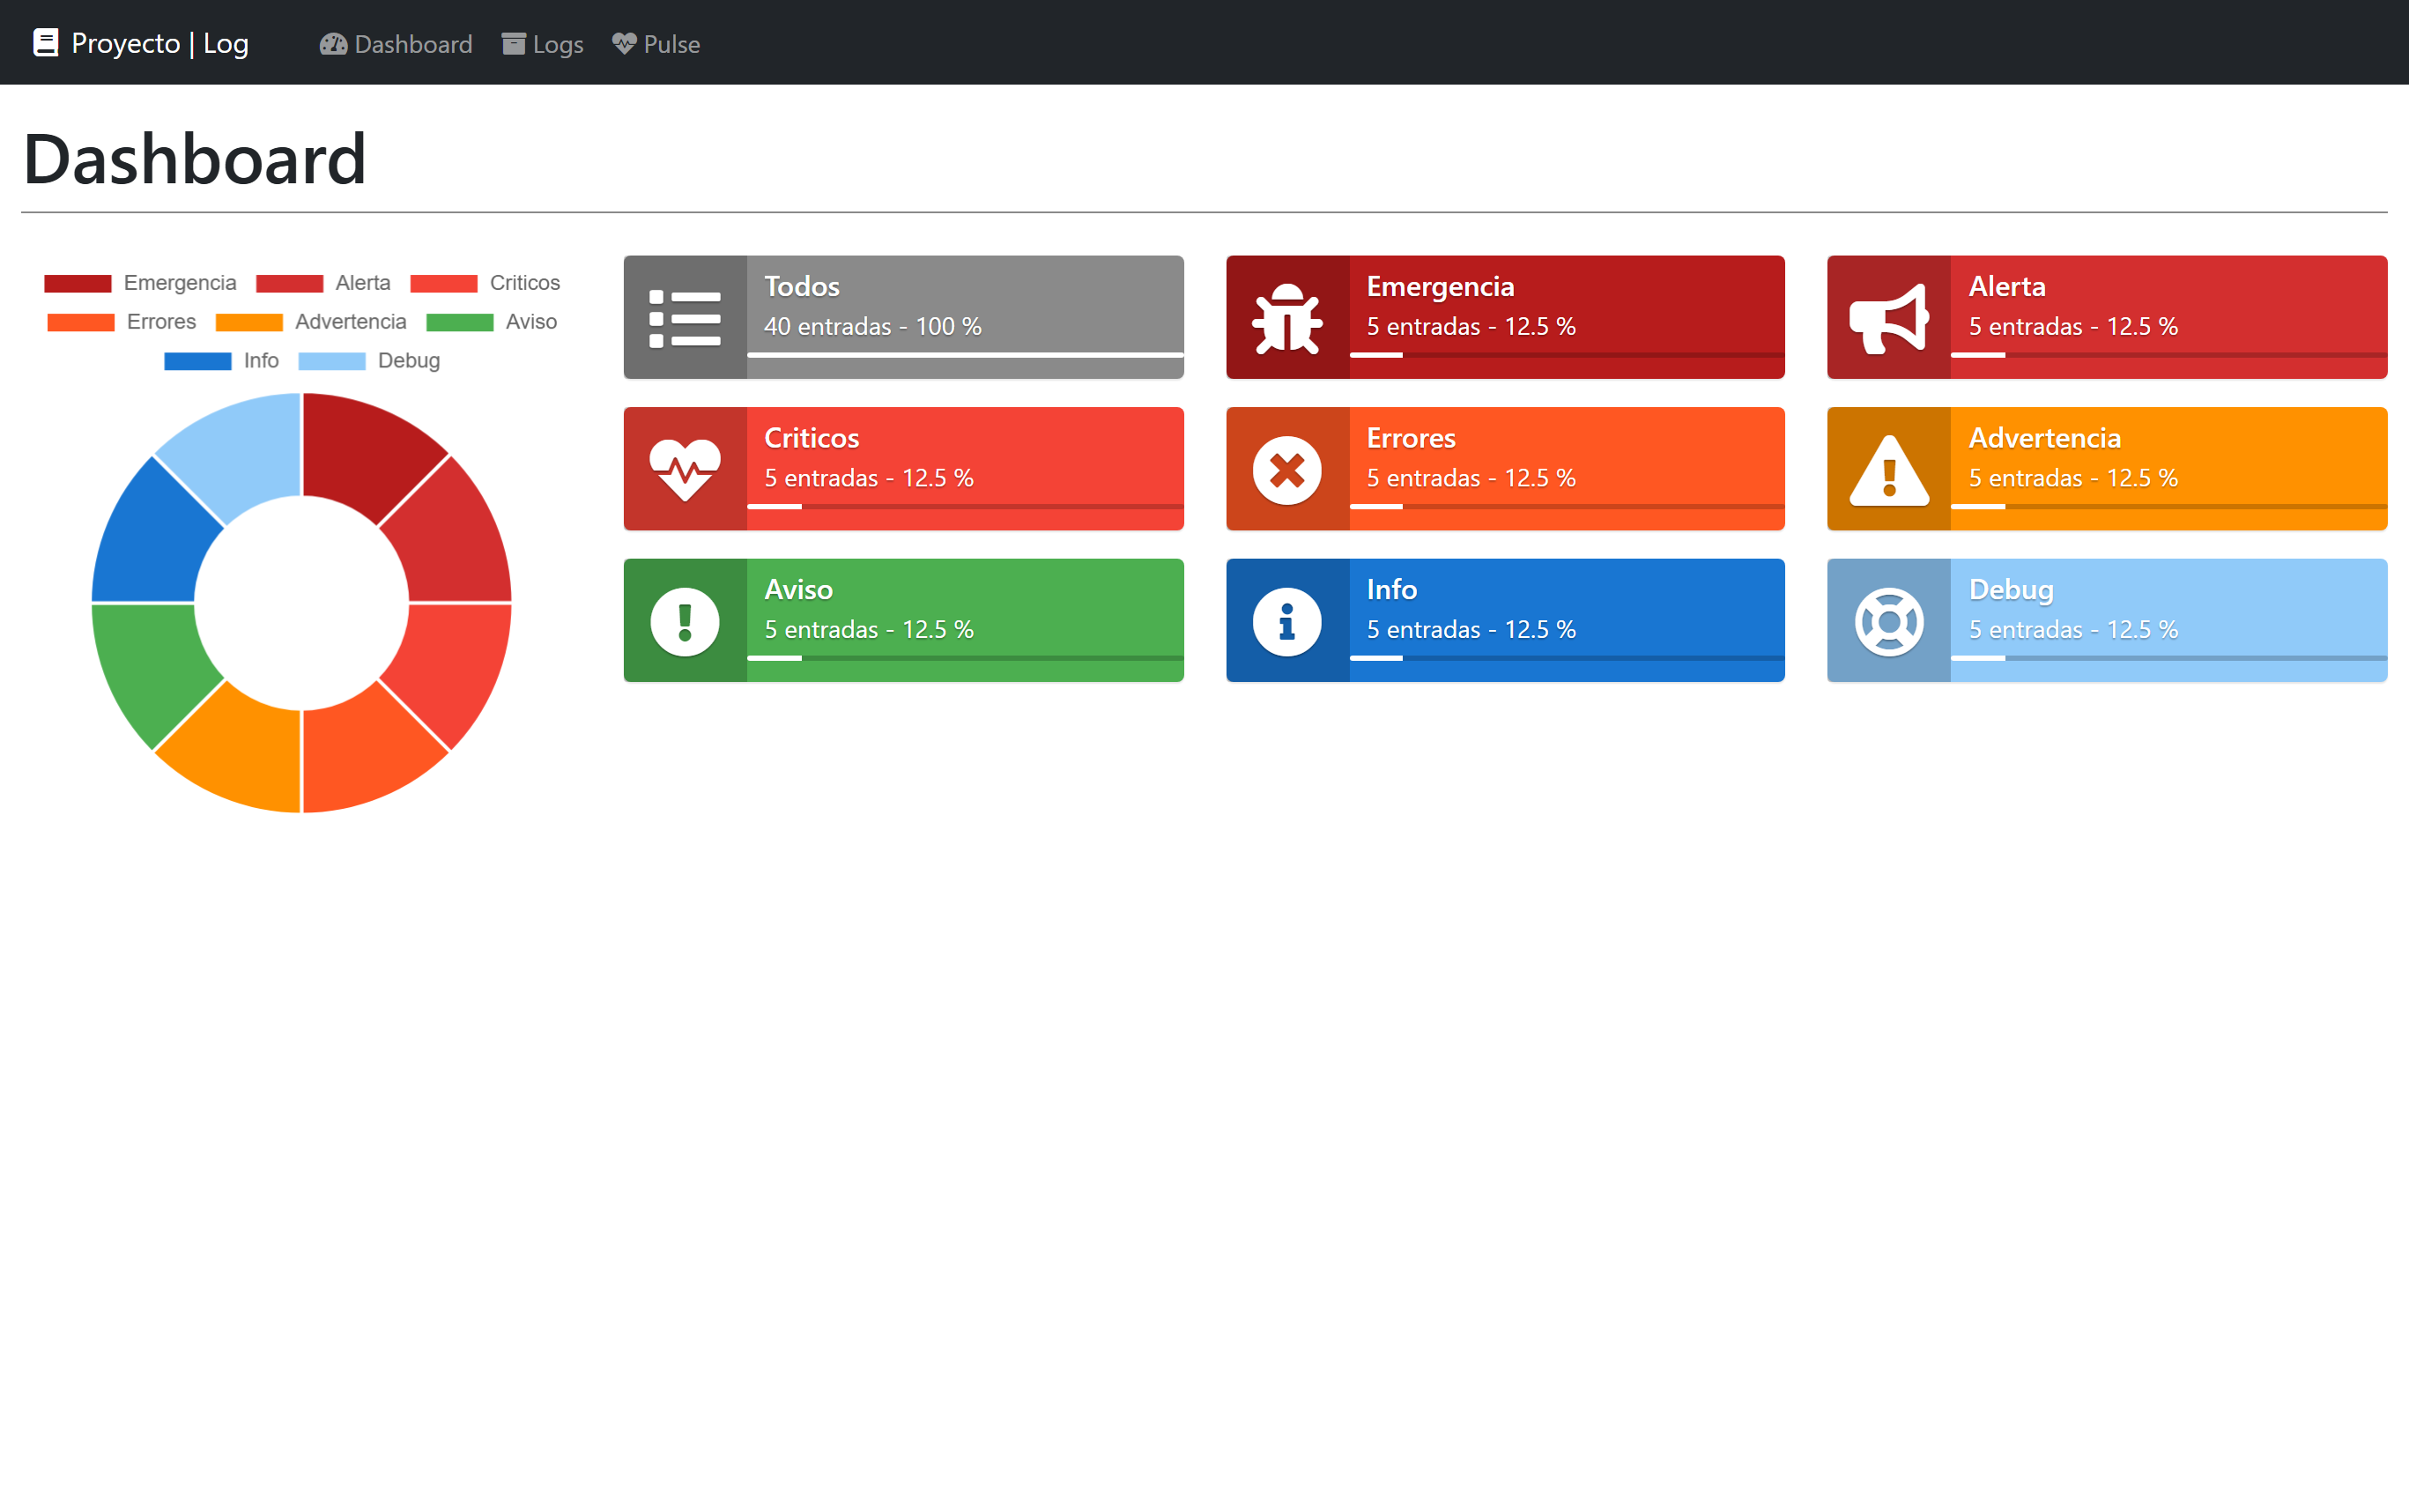2409x1512 pixels.
Task: Click the Proyecto | Log brand link
Action: [x=141, y=43]
